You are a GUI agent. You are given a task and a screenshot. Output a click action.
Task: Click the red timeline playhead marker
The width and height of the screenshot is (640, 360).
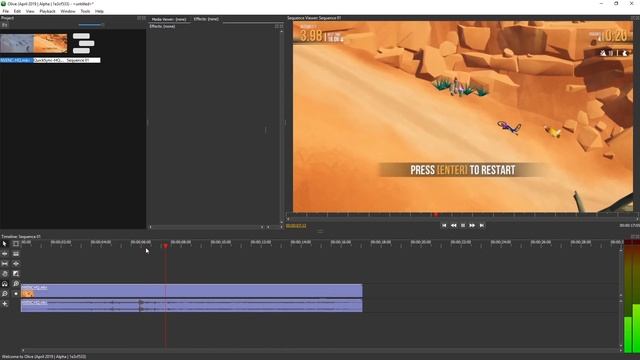165,246
